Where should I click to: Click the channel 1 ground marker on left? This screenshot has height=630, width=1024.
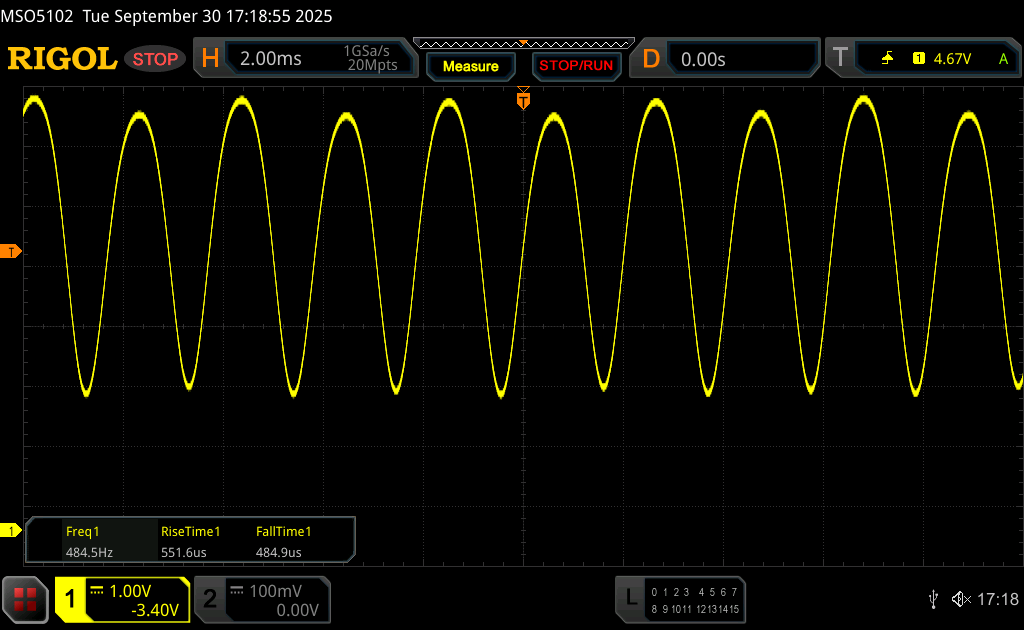point(12,530)
